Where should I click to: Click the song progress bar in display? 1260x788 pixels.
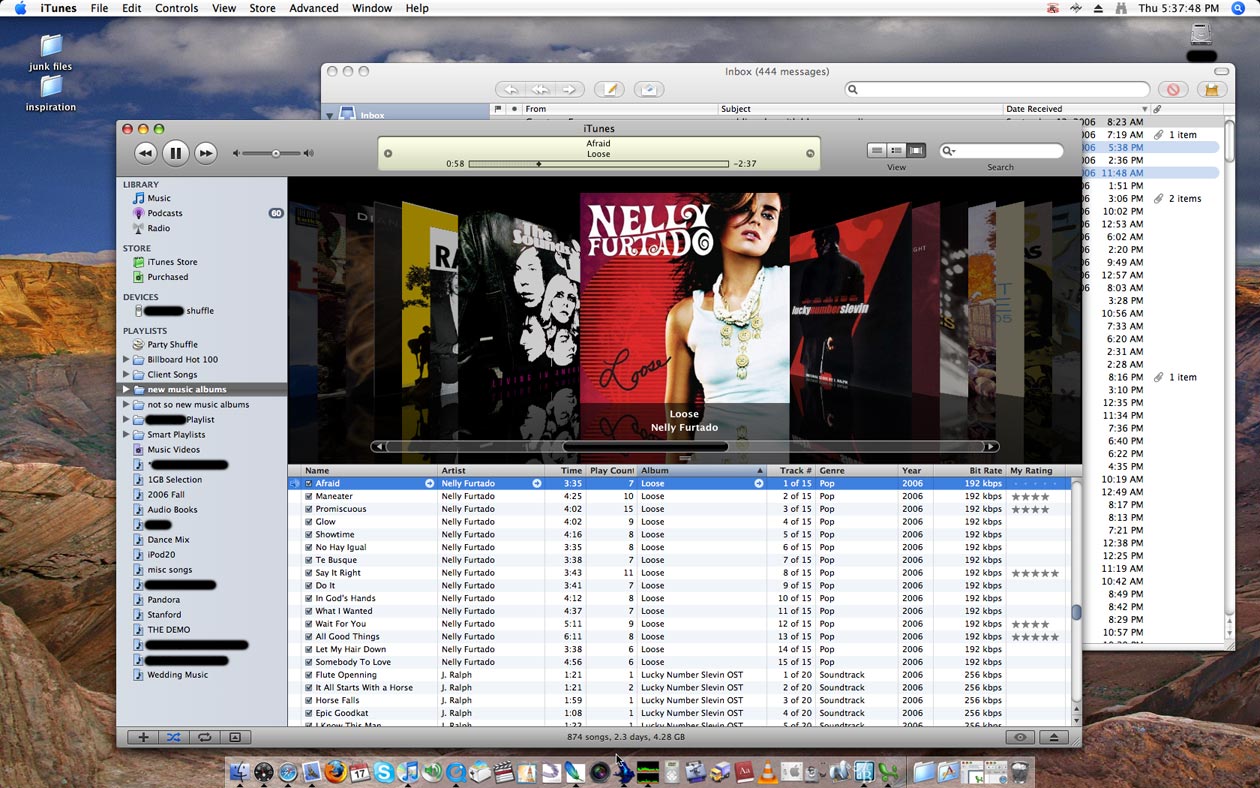[598, 164]
